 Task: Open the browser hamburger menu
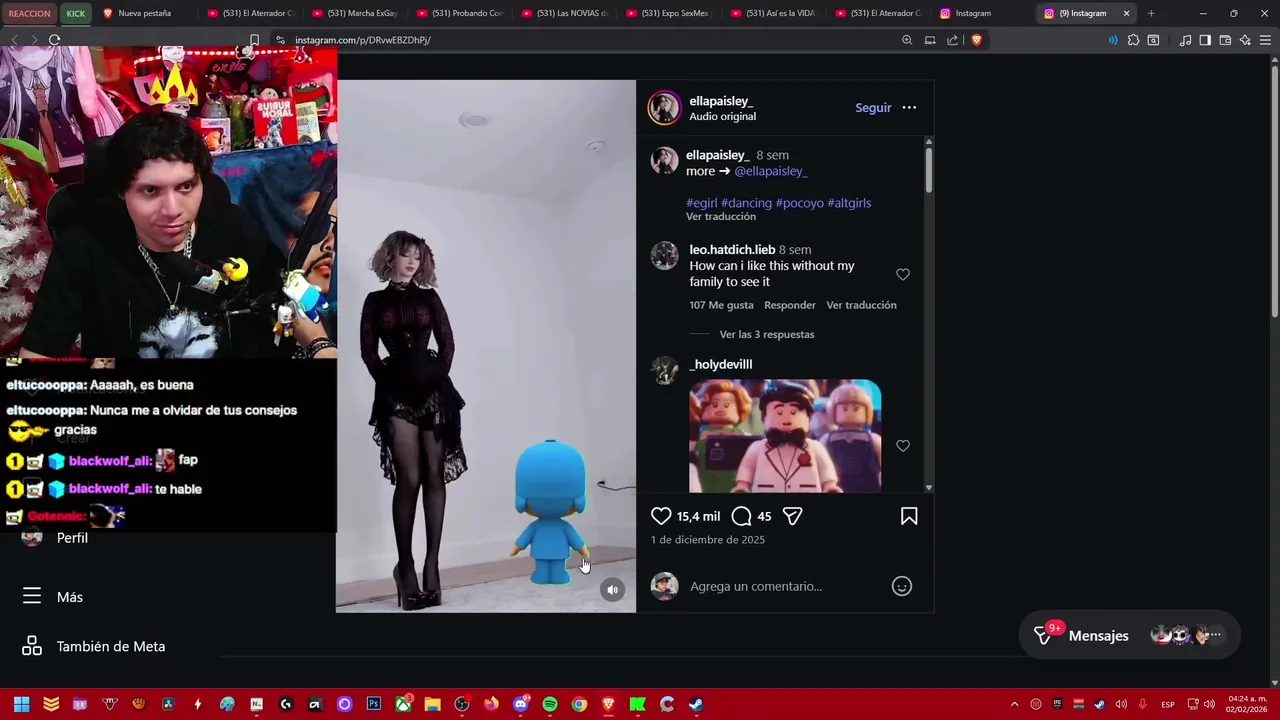[1265, 40]
